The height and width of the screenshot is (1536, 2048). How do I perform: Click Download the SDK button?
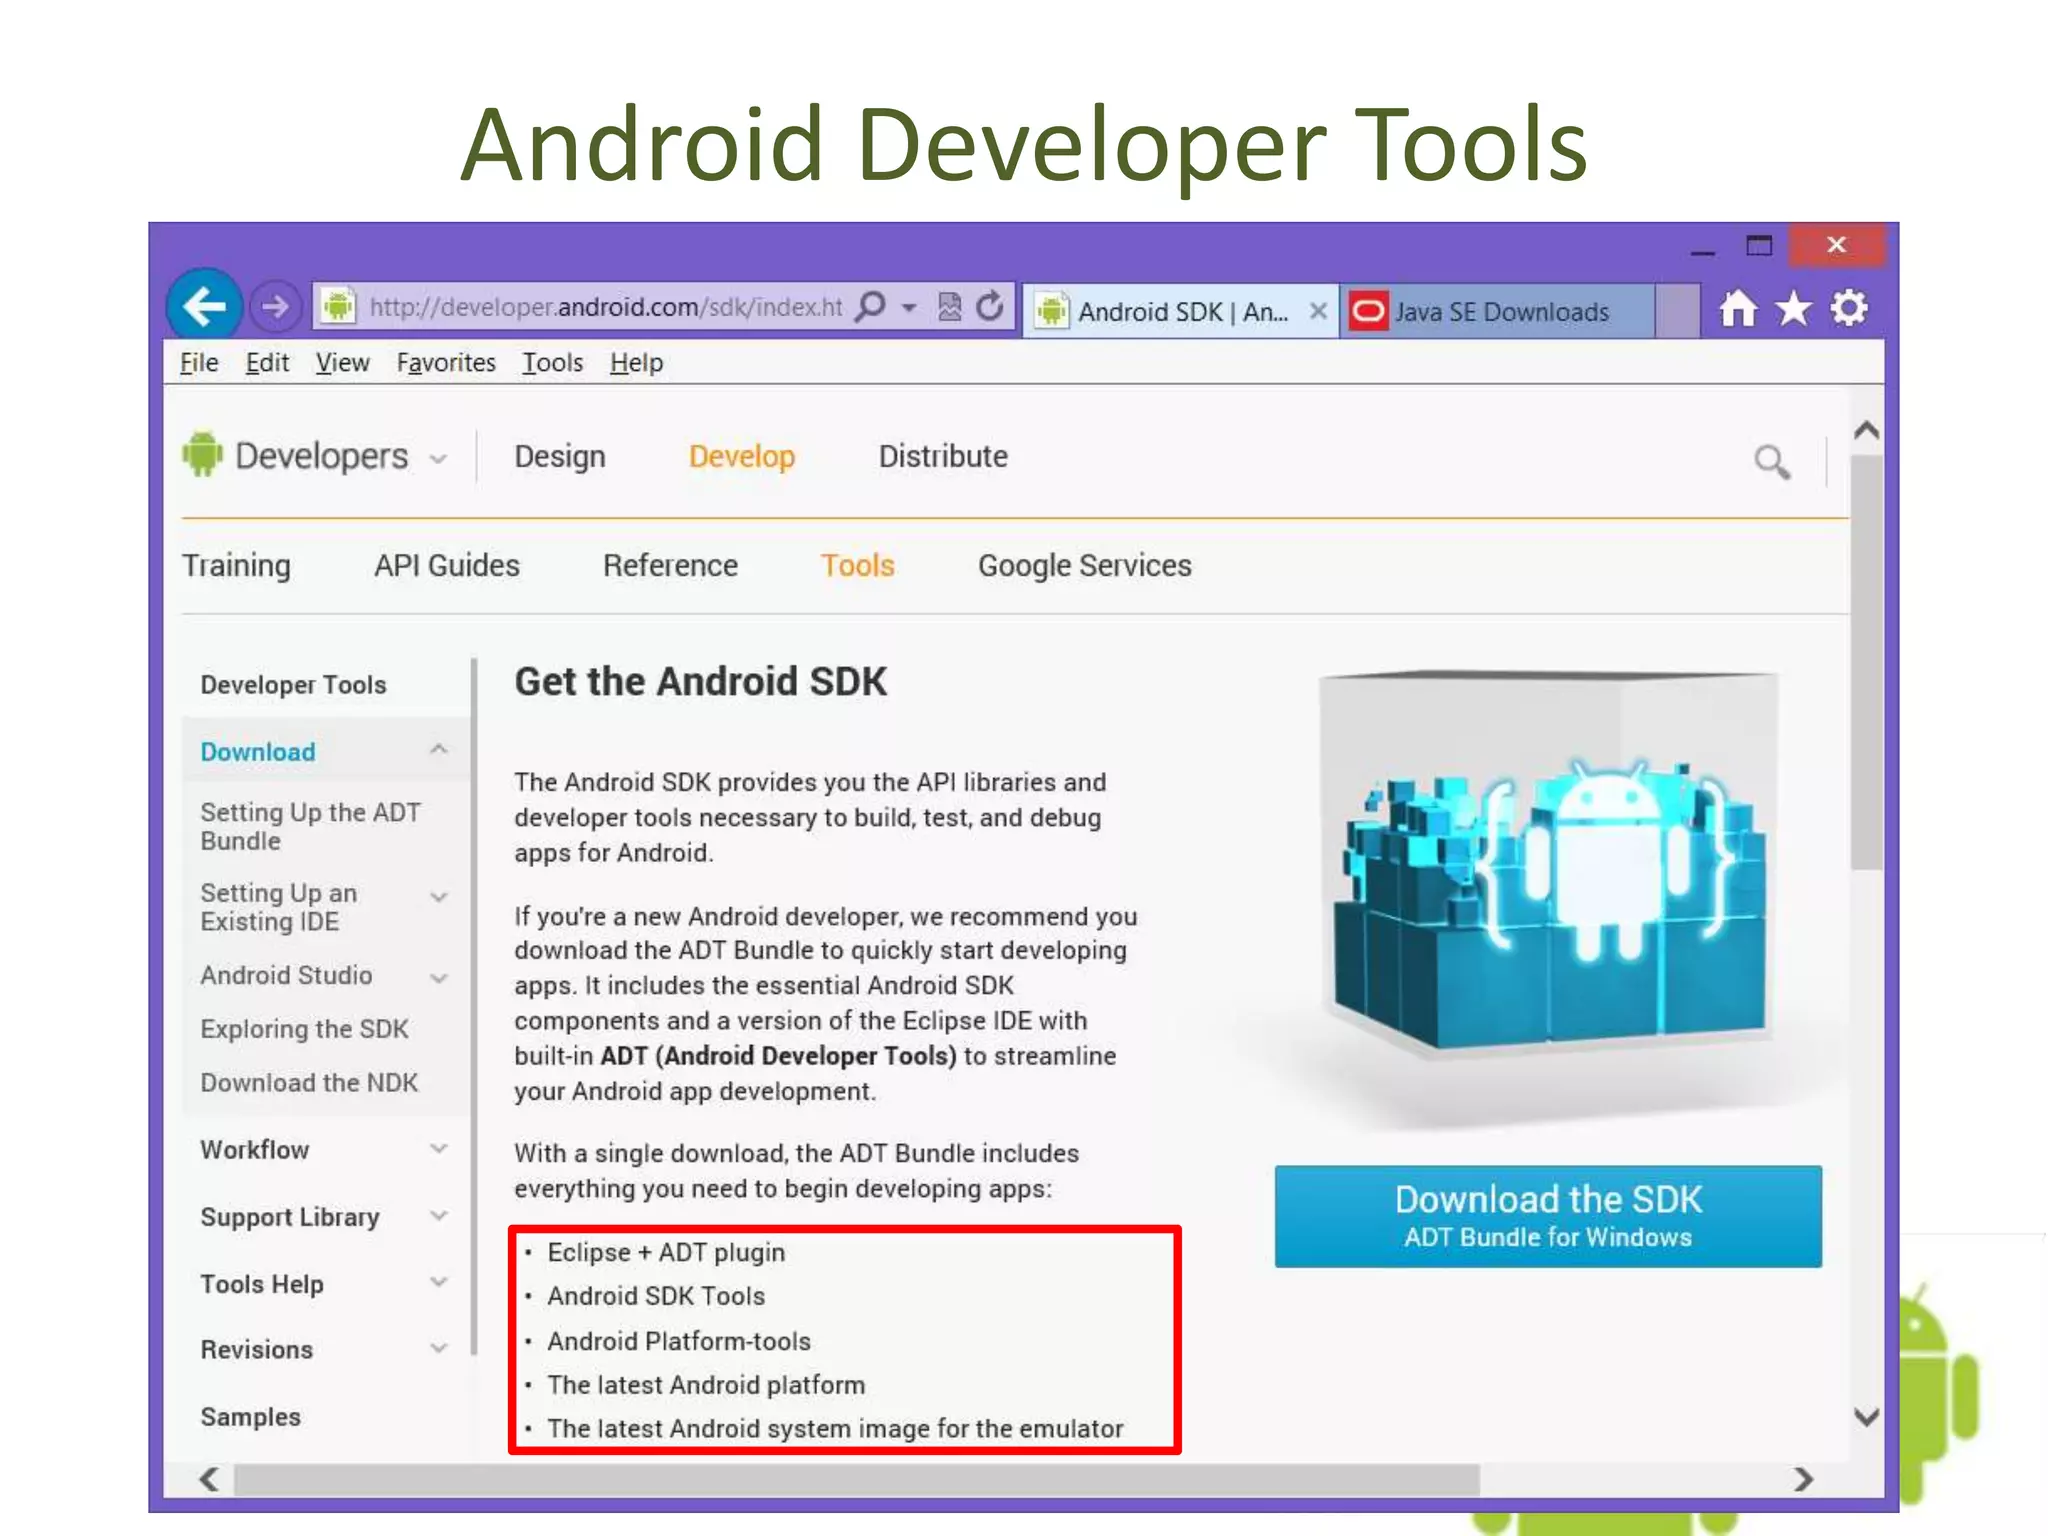pyautogui.click(x=1548, y=1216)
